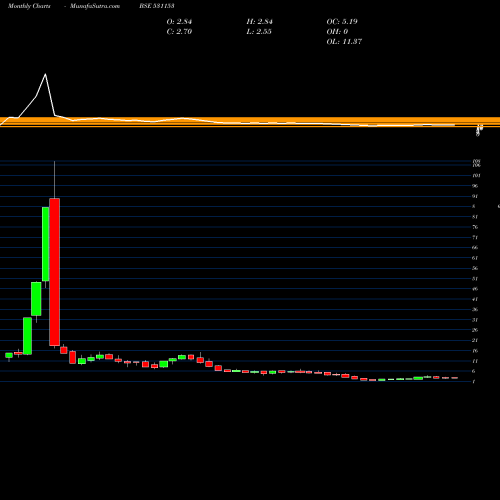Click the '61' price axis label
The image size is (500, 500).
(x=475, y=258)
